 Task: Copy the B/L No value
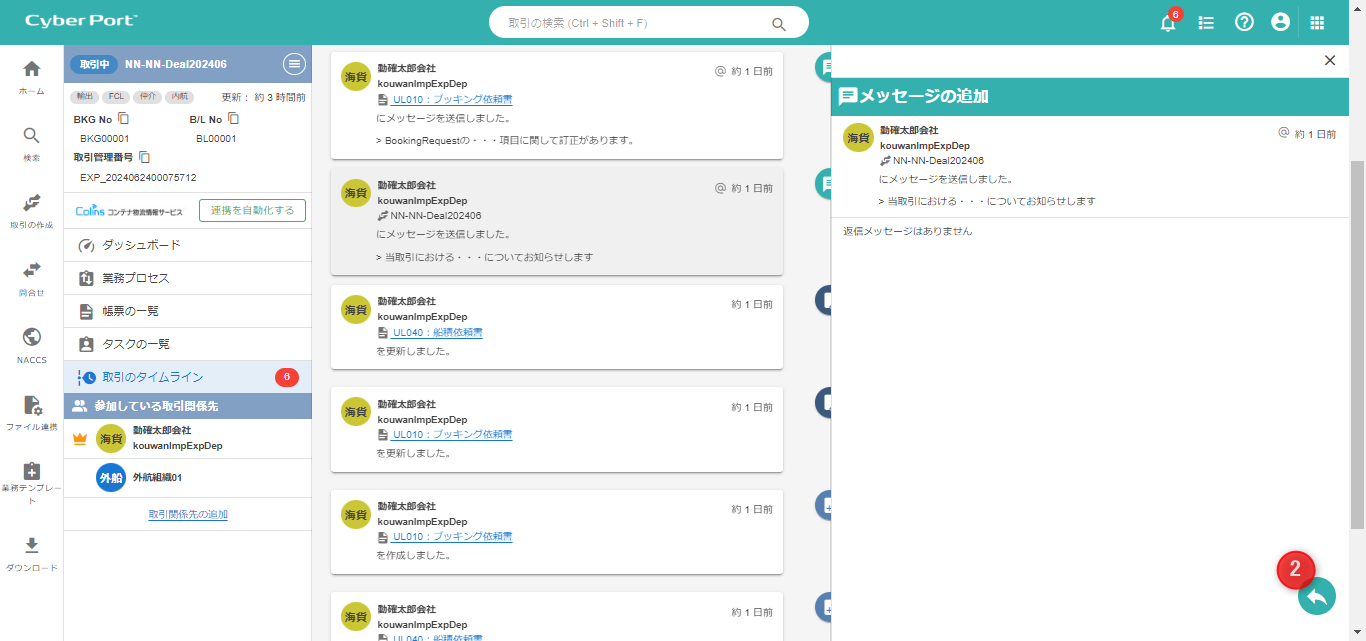click(233, 119)
